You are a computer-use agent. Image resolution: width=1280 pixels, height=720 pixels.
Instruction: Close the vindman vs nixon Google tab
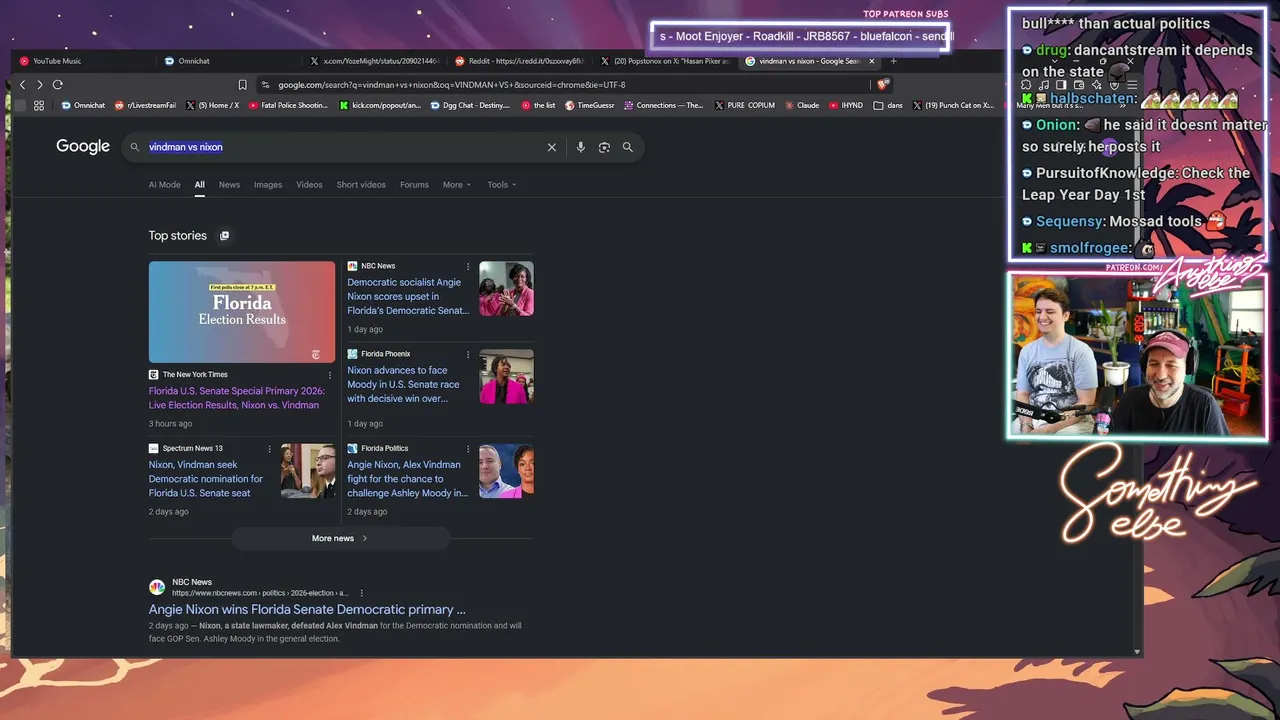[x=871, y=61]
